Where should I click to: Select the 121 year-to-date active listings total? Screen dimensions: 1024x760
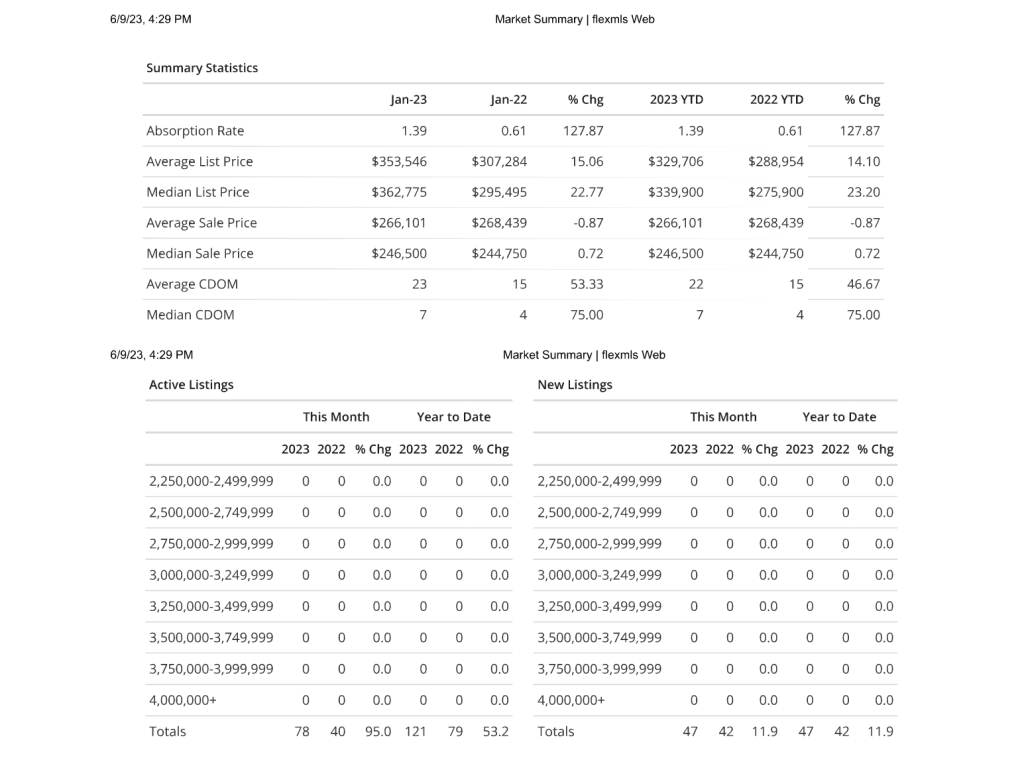click(x=414, y=732)
